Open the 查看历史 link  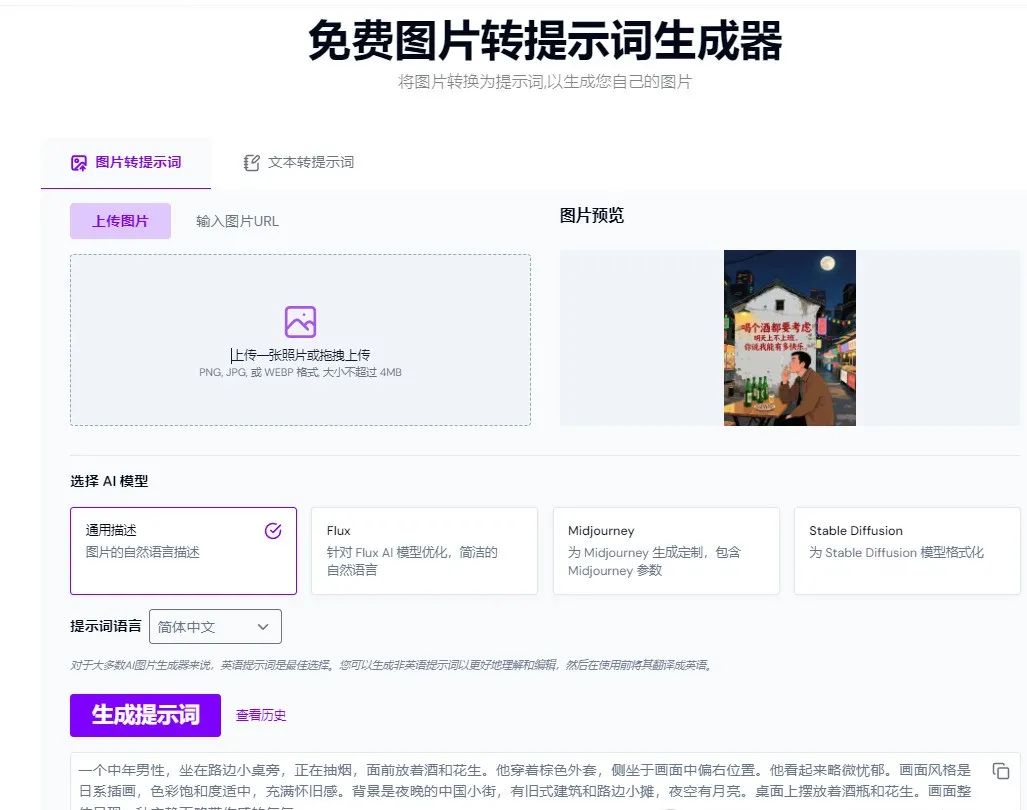click(x=264, y=715)
